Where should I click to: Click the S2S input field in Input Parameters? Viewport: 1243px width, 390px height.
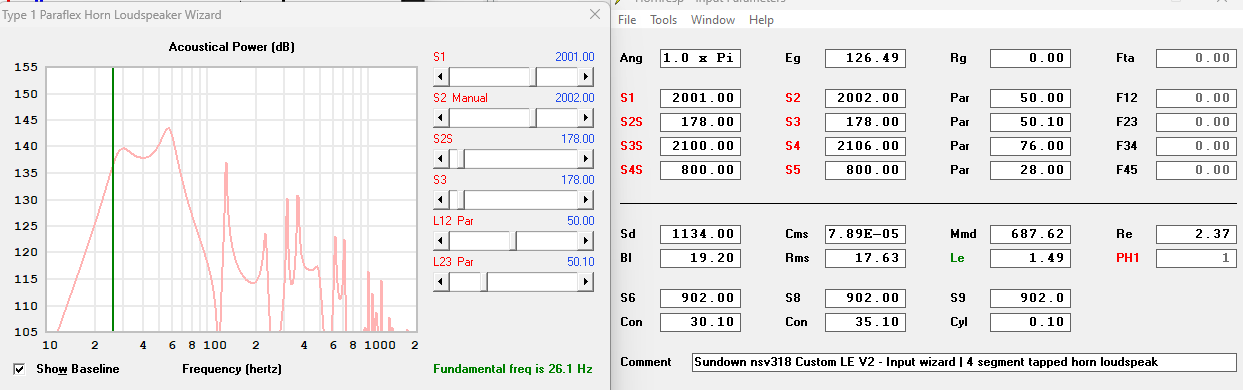[x=700, y=122]
